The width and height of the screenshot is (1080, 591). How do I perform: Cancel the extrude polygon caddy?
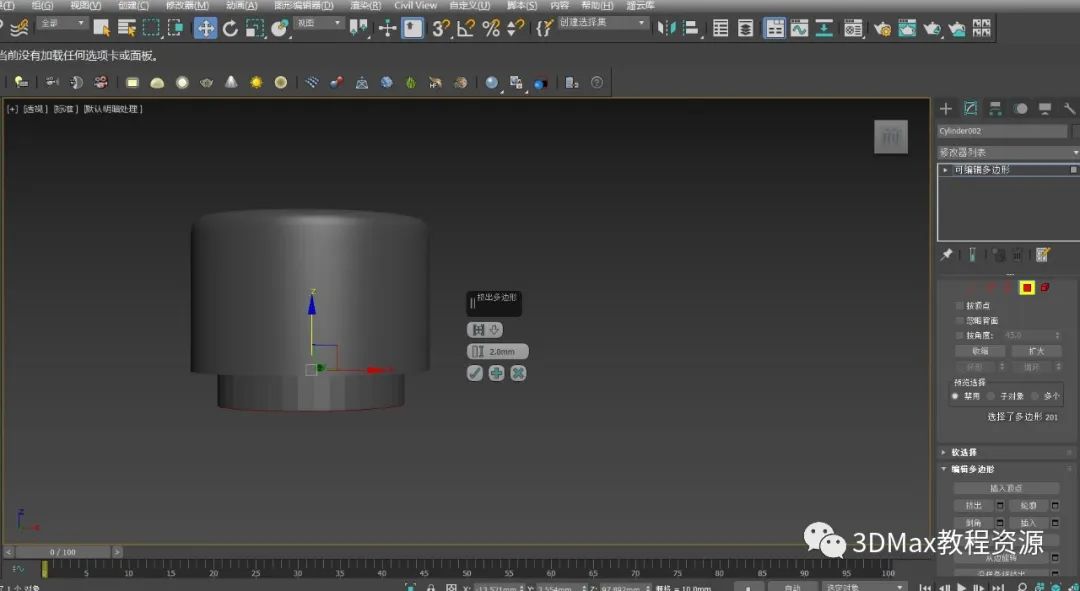[518, 373]
